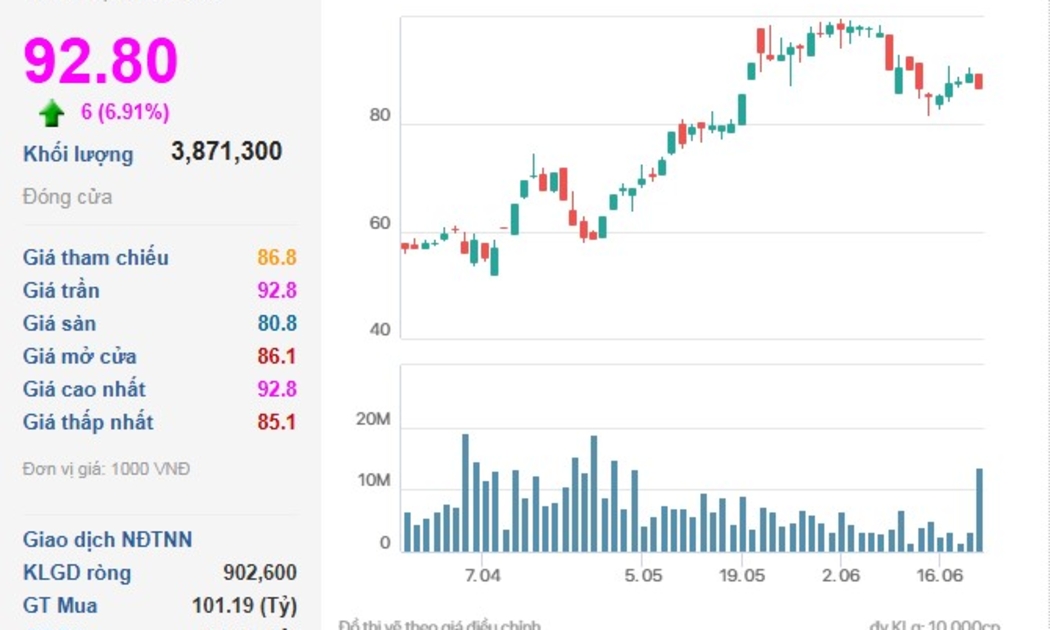Image resolution: width=1050 pixels, height=630 pixels.
Task: Click the 3,871,300 volume figure
Action: pos(226,152)
